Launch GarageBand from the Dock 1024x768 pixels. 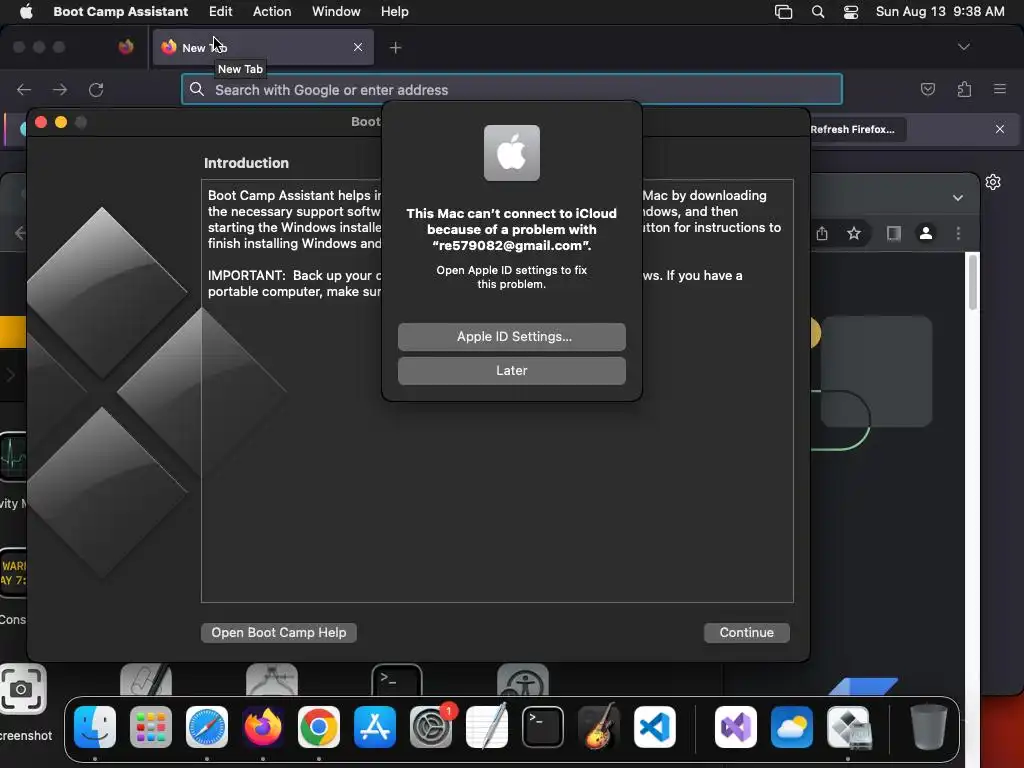pyautogui.click(x=599, y=727)
